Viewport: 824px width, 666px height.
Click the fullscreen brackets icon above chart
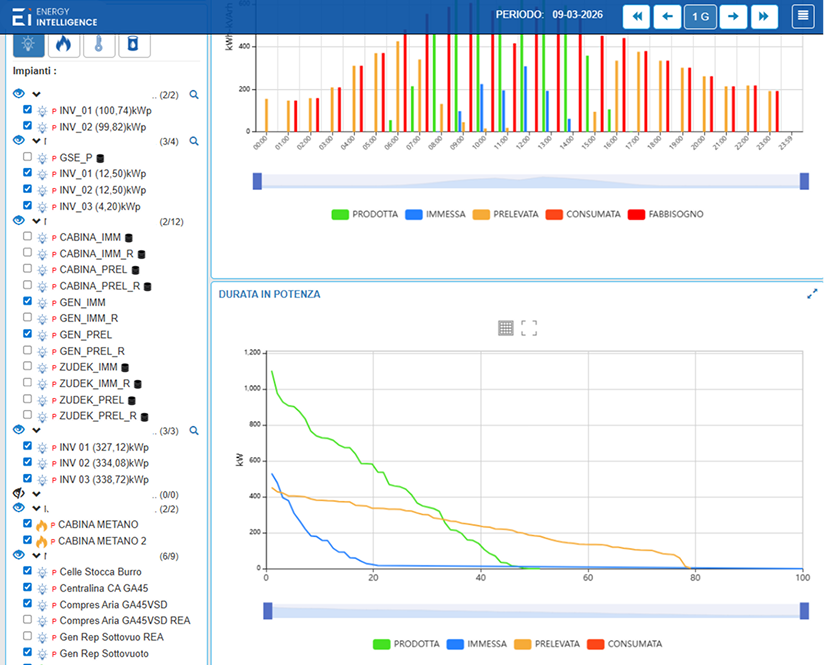tap(529, 328)
